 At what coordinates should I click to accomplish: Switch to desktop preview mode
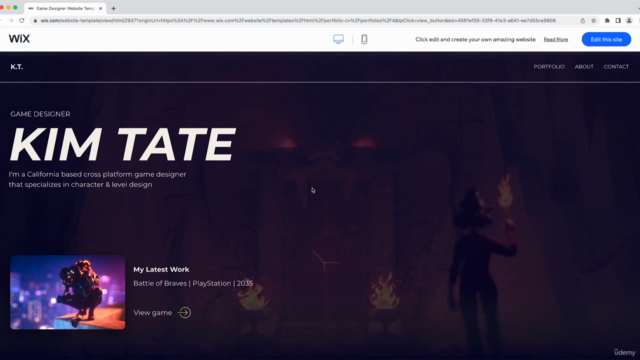coord(338,39)
